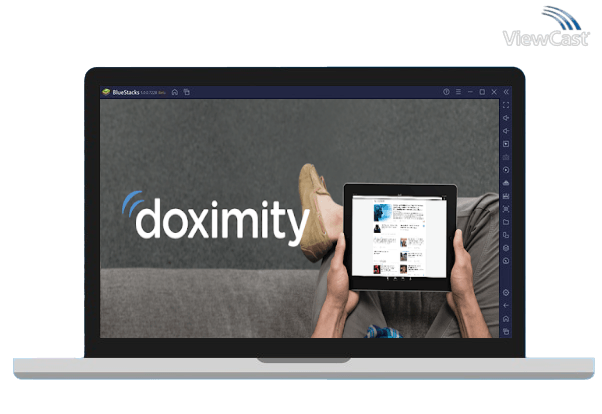Open the media manager folder icon

(x=506, y=222)
